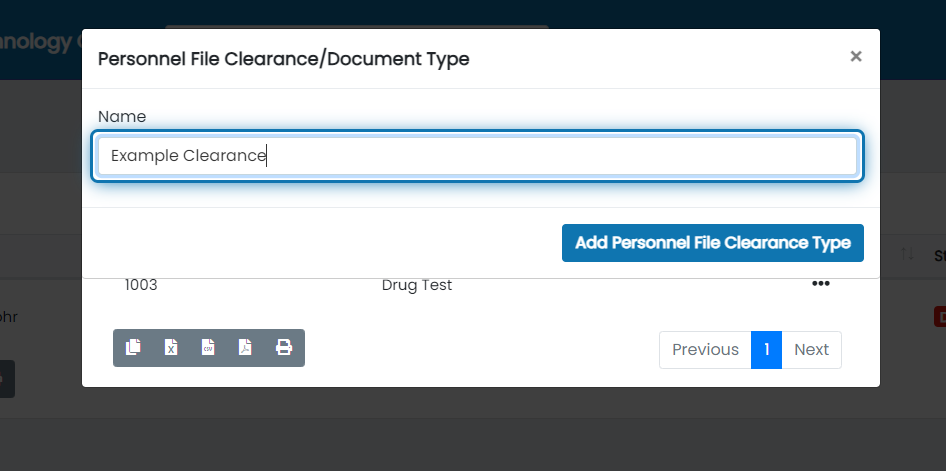Image resolution: width=946 pixels, height=471 pixels.
Task: Click the red status badge at right edge
Action: [x=940, y=317]
